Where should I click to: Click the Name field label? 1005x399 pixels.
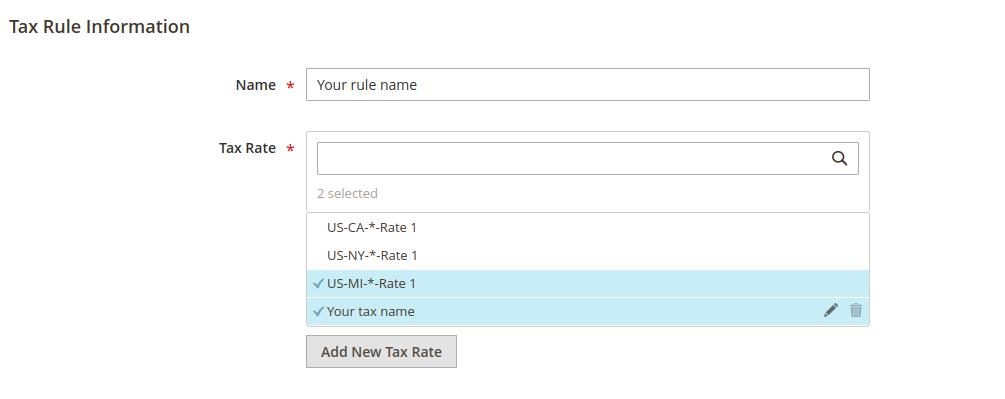pyautogui.click(x=256, y=85)
